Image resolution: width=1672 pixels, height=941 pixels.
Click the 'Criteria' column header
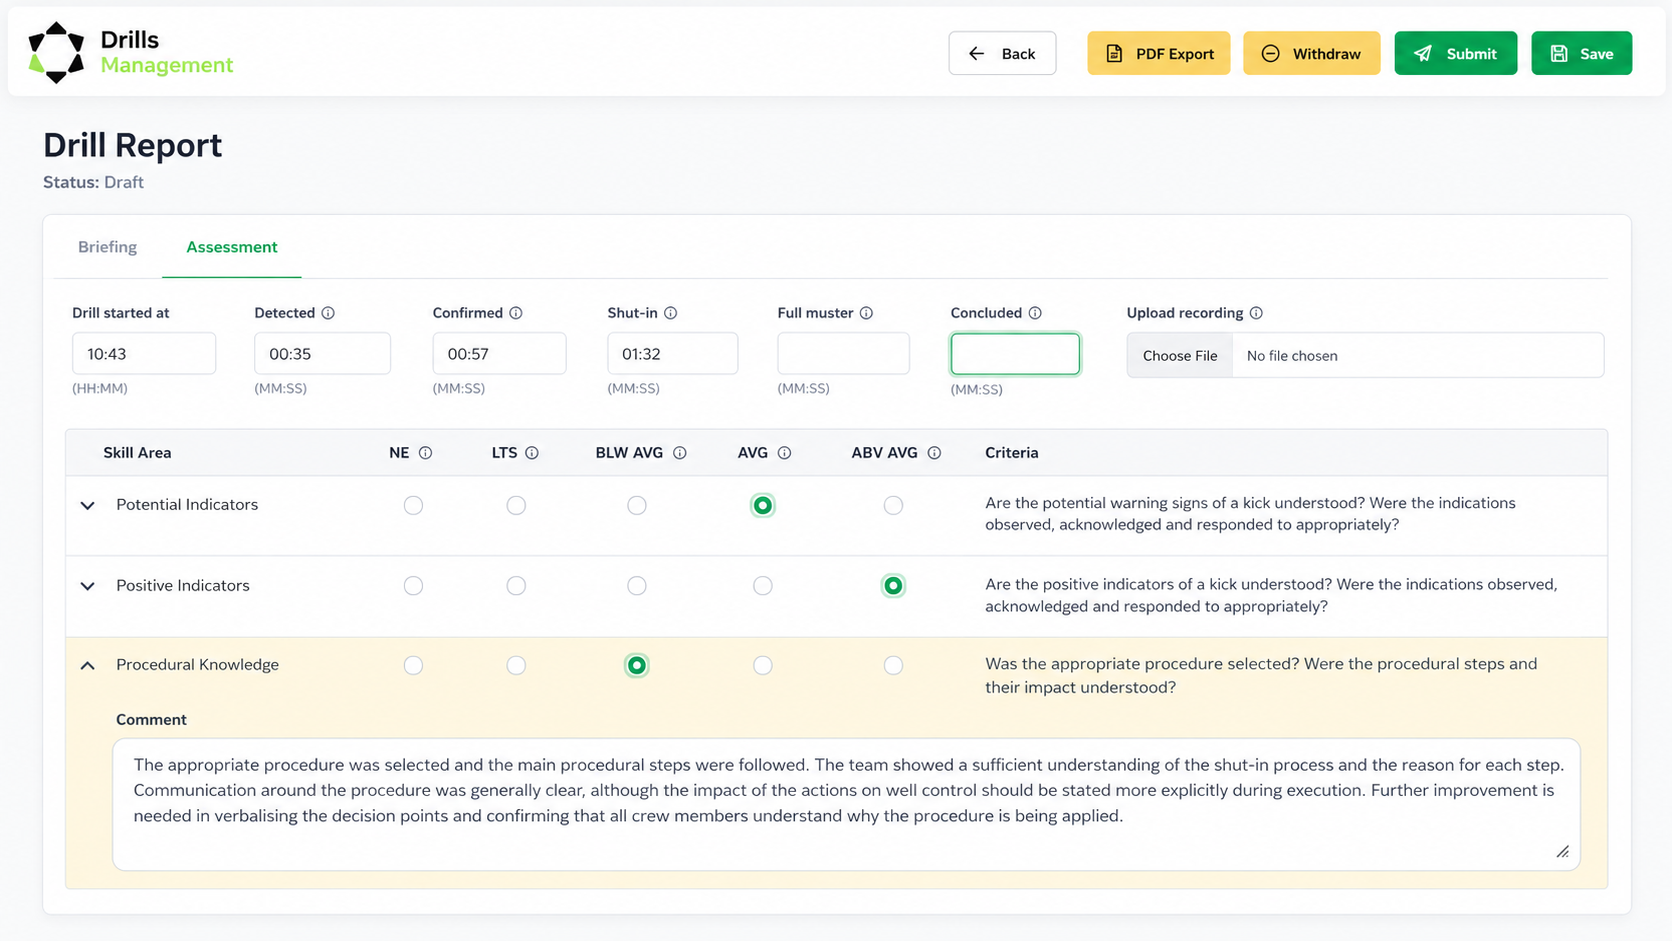coord(1011,453)
